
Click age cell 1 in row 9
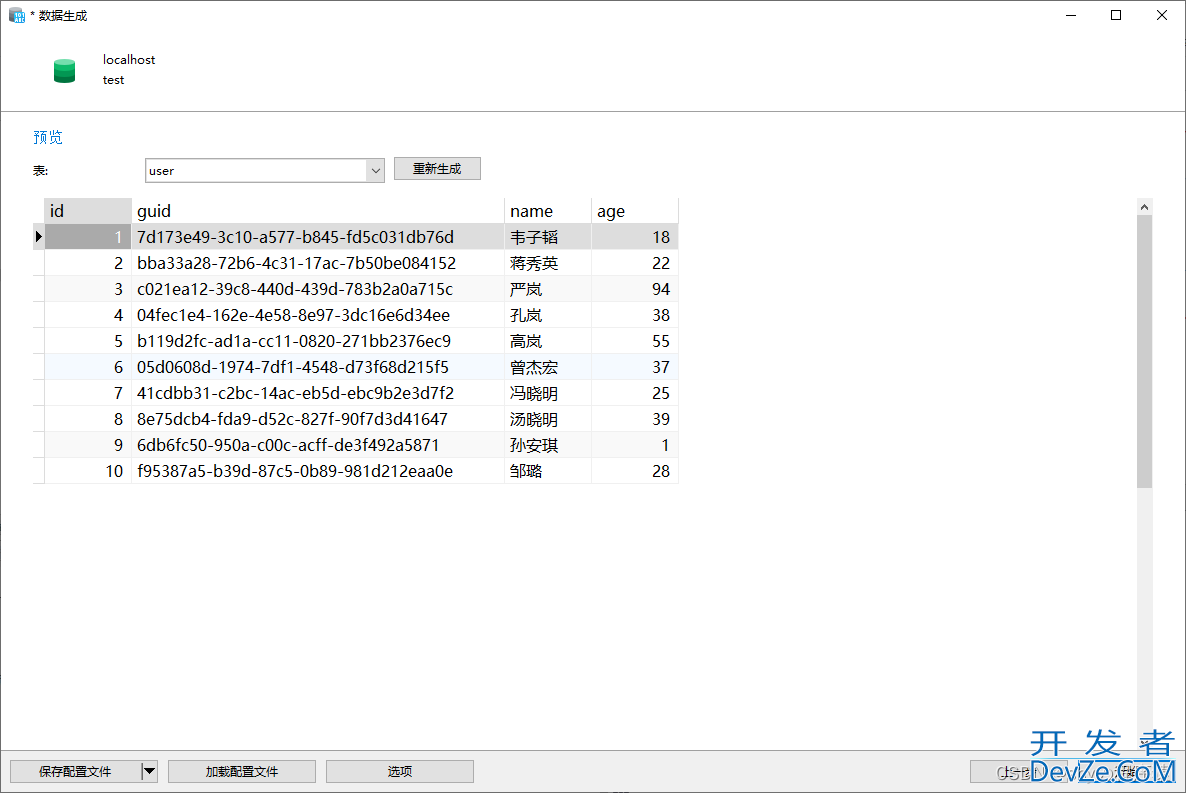(x=635, y=445)
